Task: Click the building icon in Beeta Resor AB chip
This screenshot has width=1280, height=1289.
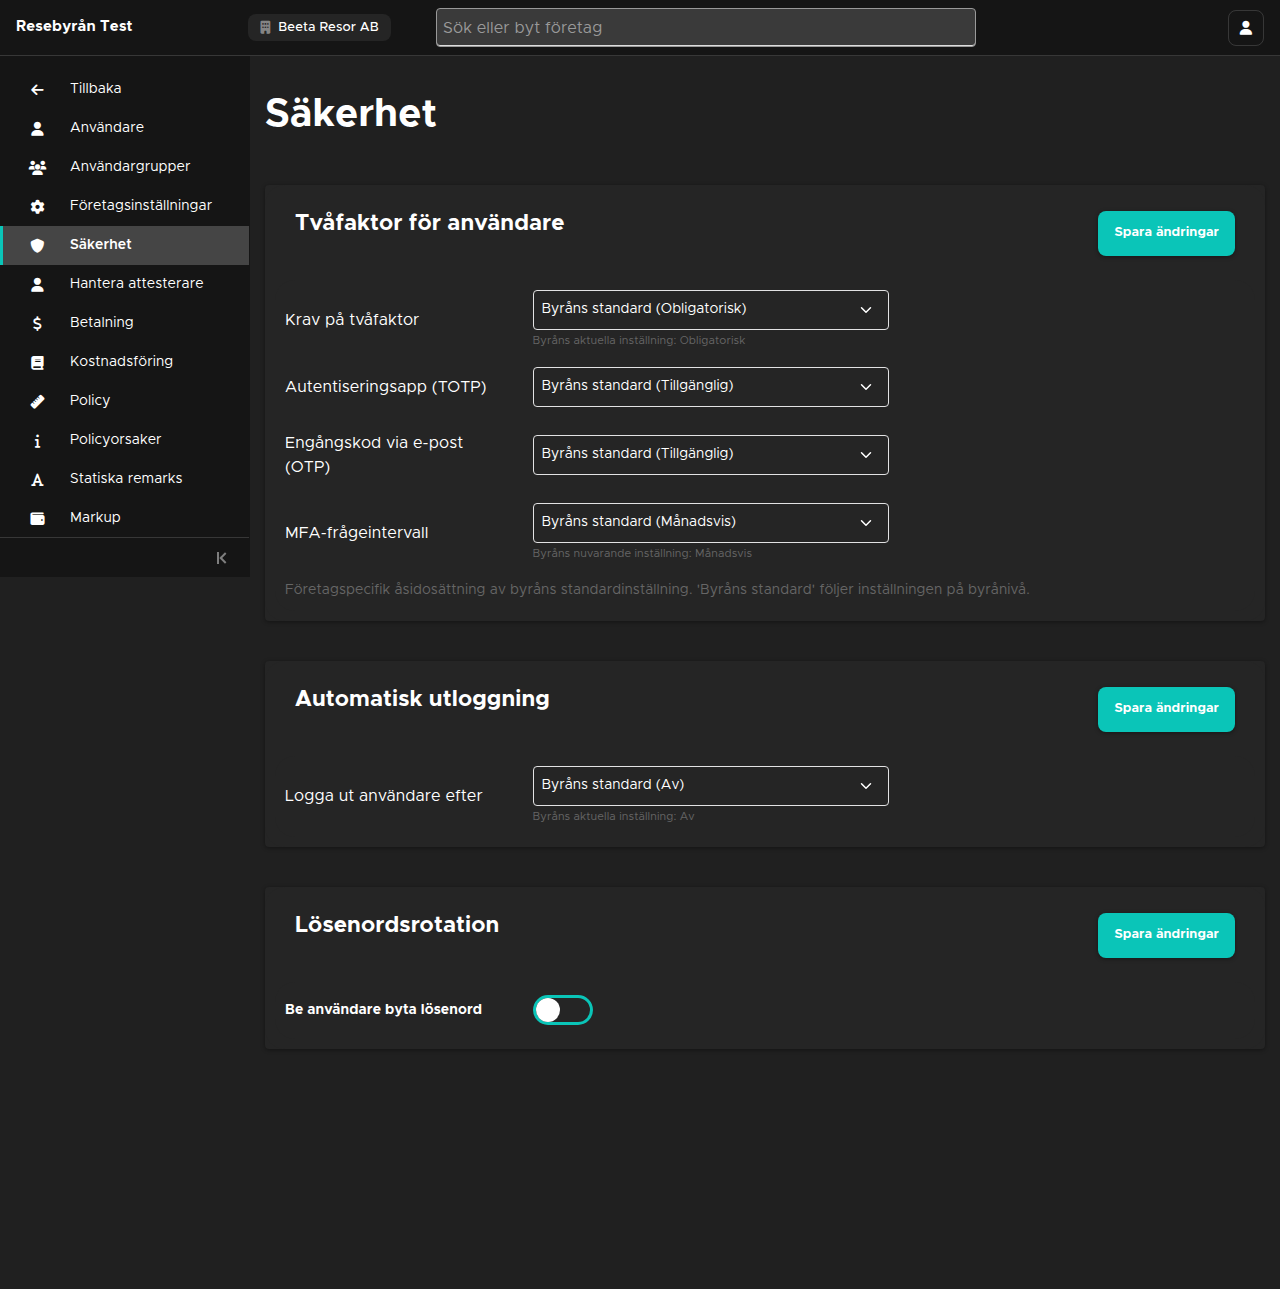Action: [265, 28]
